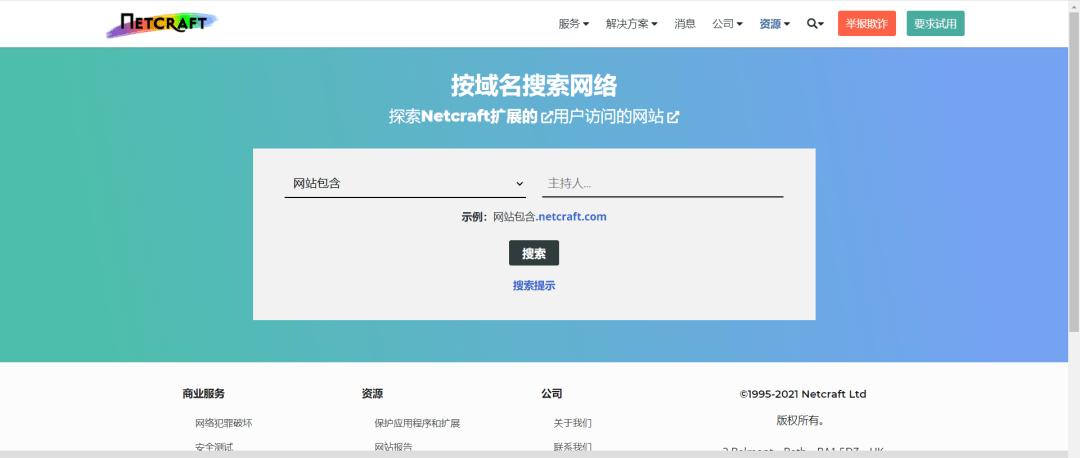Click the footer heading 资源
Viewport: 1080px width, 458px height.
point(372,394)
